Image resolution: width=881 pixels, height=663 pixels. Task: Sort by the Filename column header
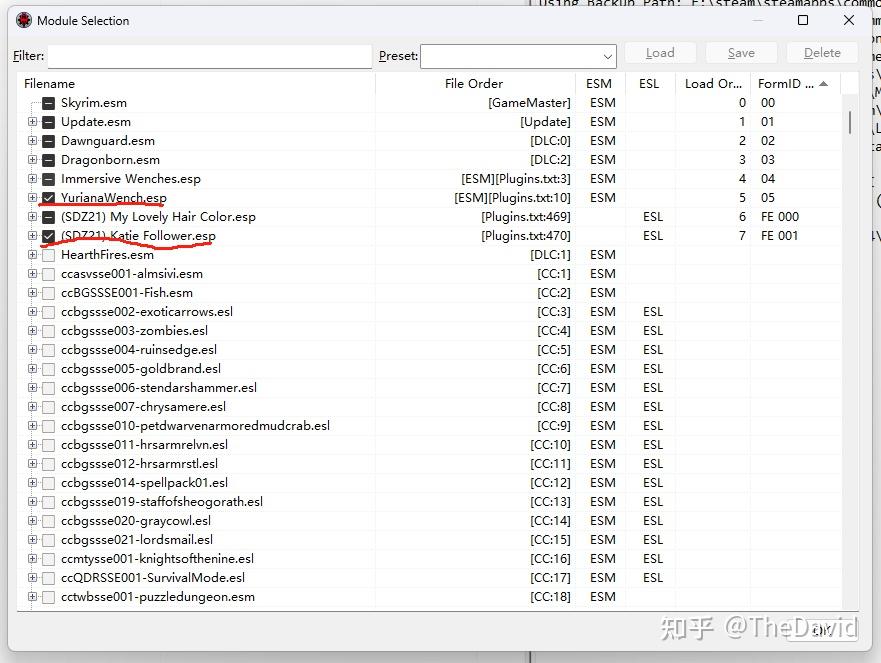coord(196,84)
